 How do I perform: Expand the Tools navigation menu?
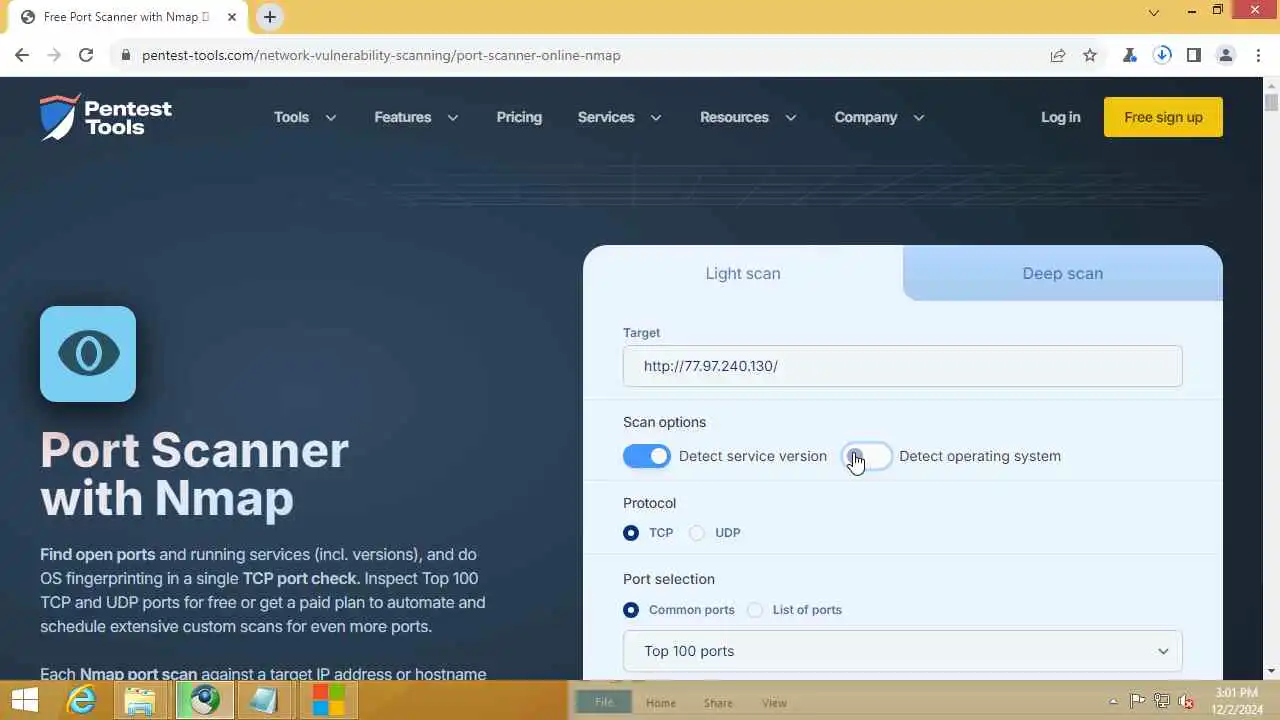[305, 117]
